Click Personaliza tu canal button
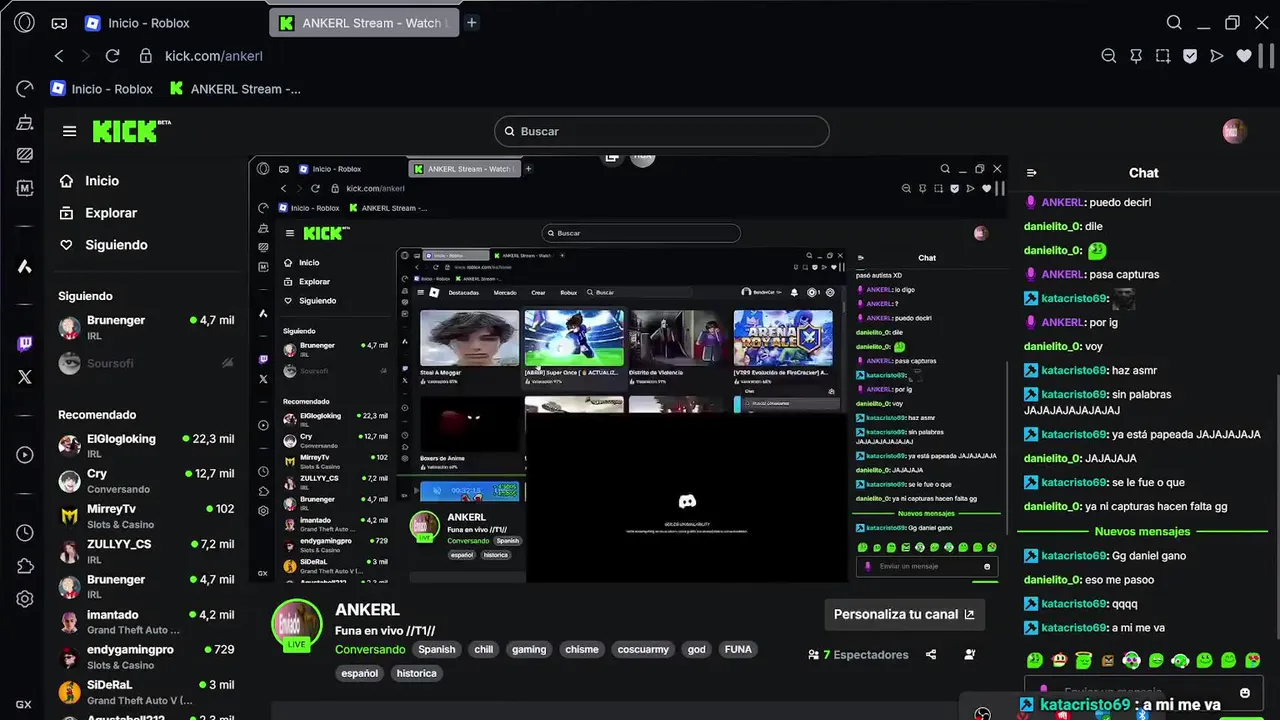 [x=904, y=615]
